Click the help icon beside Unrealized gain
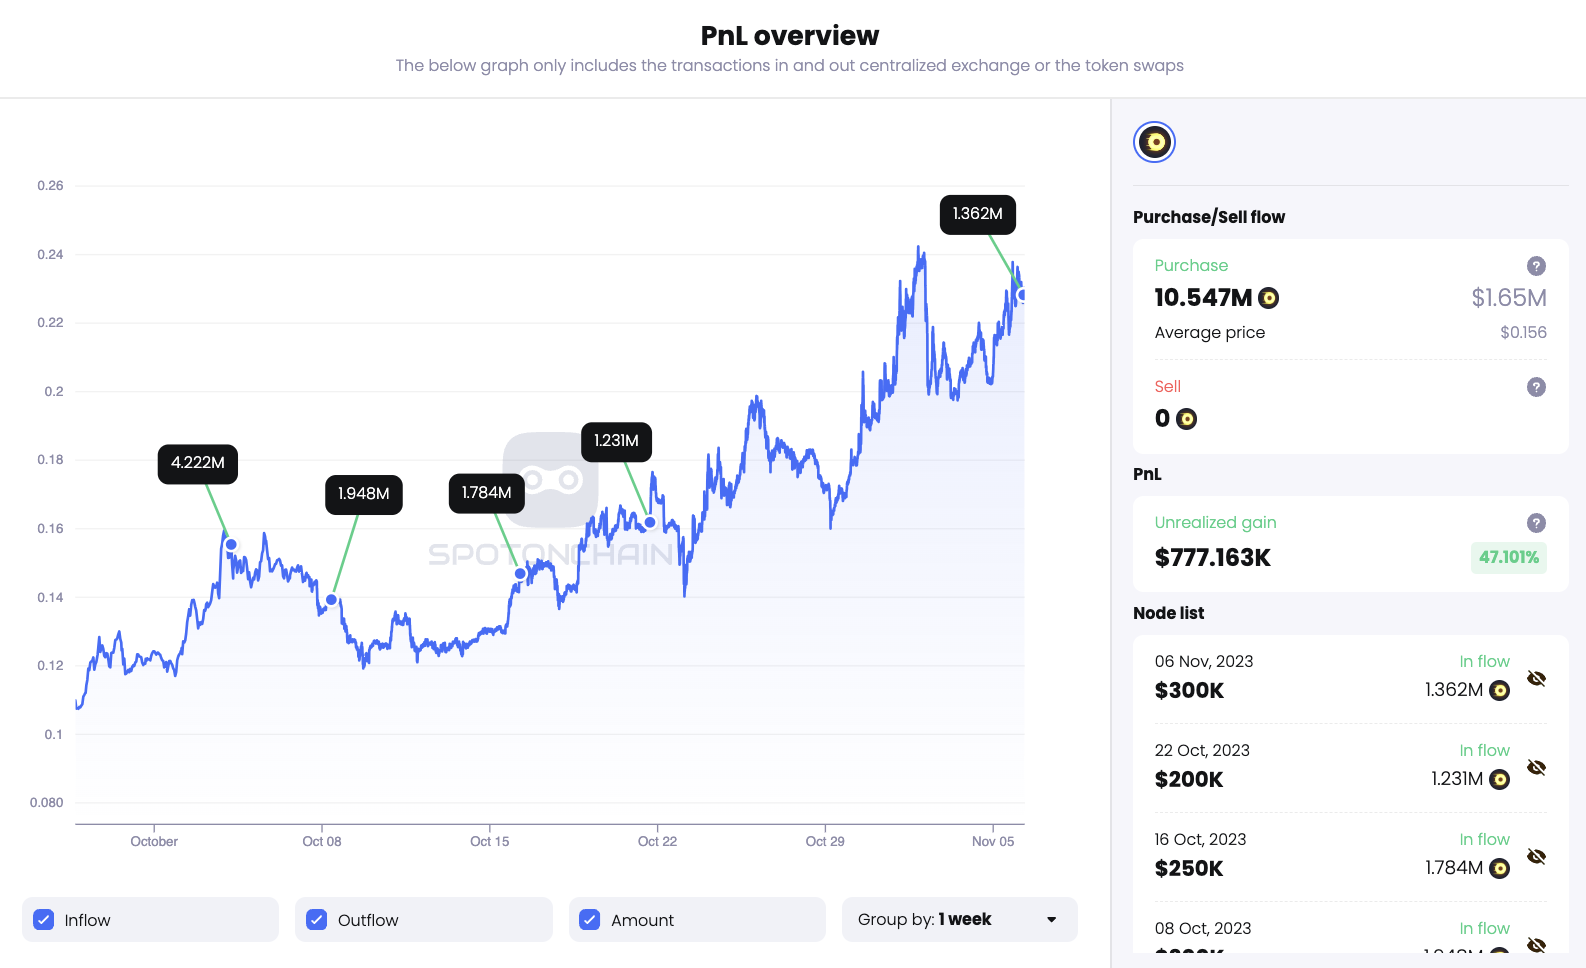The image size is (1586, 968). pos(1536,523)
